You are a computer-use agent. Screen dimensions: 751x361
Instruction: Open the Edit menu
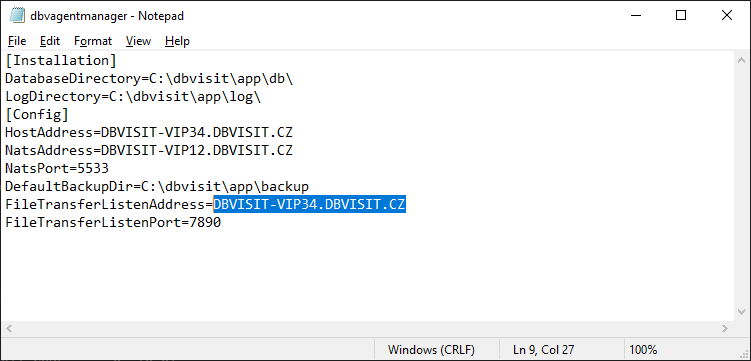pos(50,41)
